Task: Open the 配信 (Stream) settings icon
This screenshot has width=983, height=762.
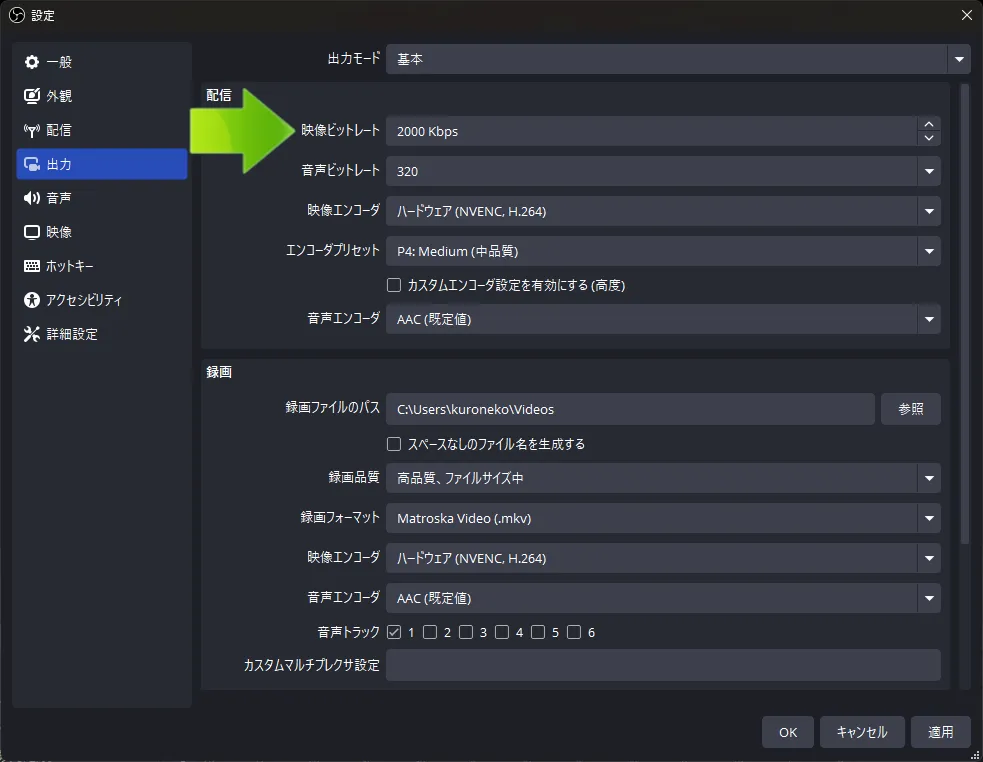Action: tap(32, 129)
